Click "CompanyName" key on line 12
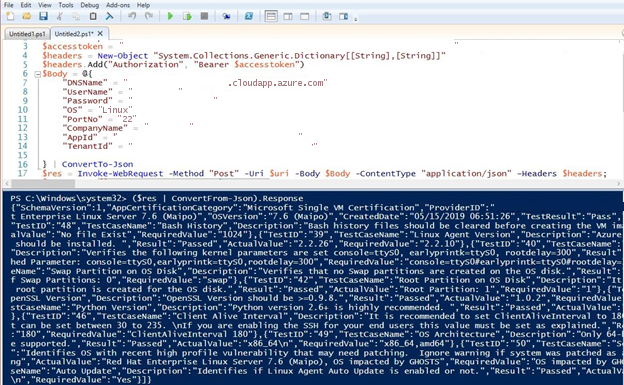 [x=95, y=128]
